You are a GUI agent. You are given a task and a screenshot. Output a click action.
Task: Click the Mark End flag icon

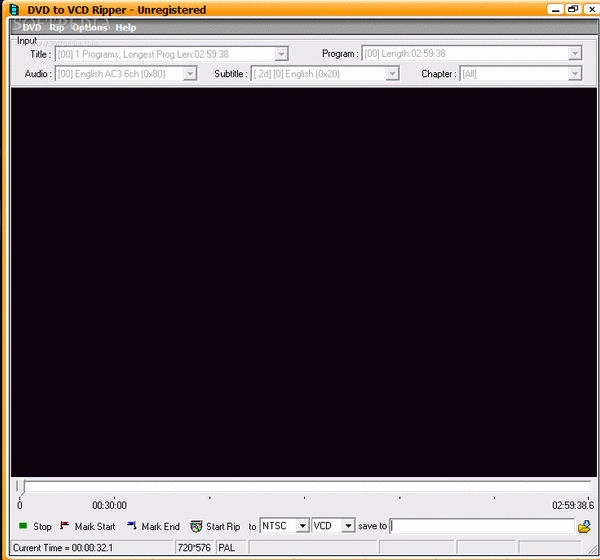click(132, 526)
